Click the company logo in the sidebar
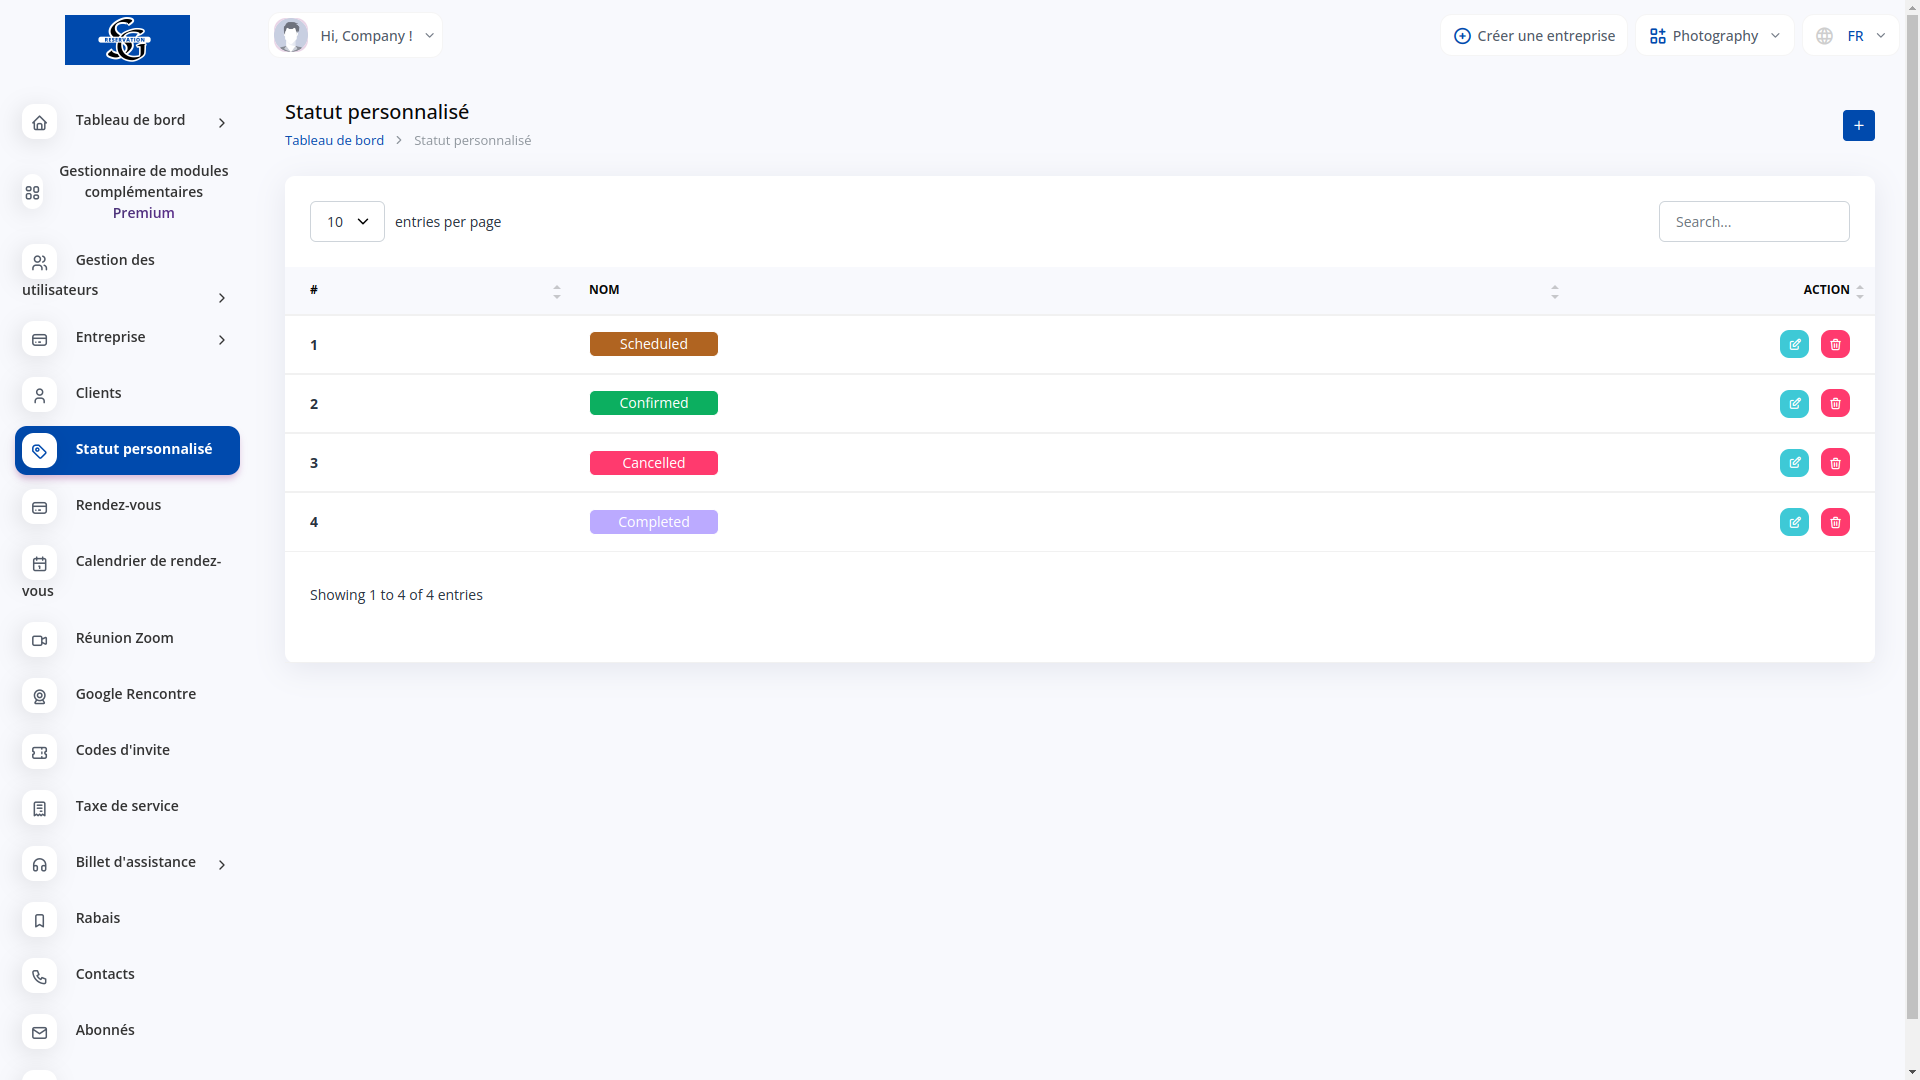This screenshot has width=1920, height=1080. 127,40
